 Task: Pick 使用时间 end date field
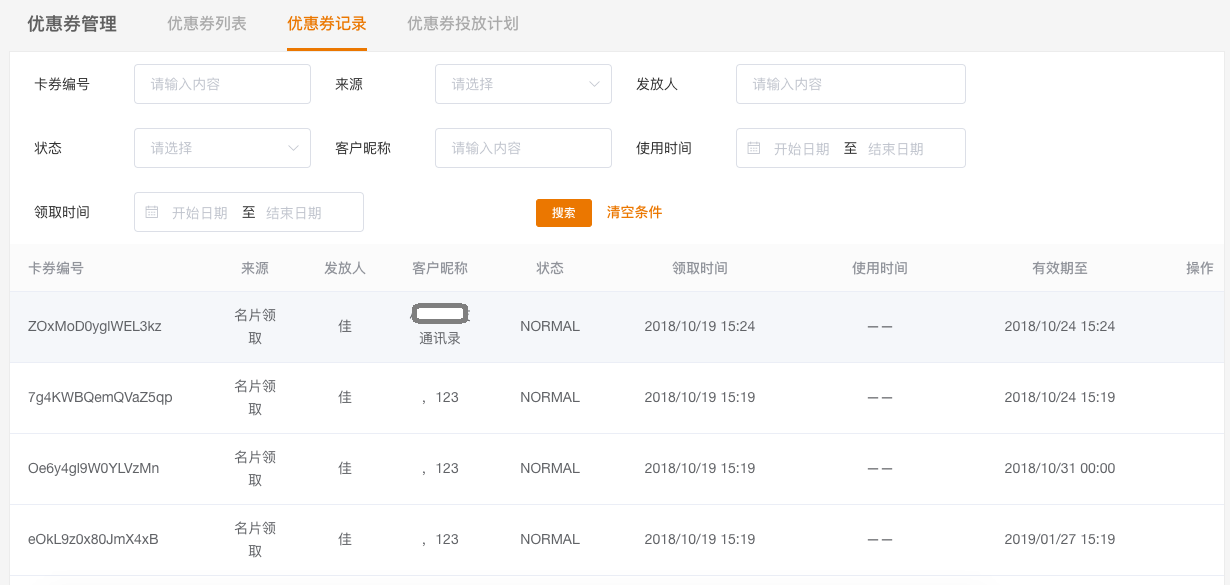(x=895, y=149)
